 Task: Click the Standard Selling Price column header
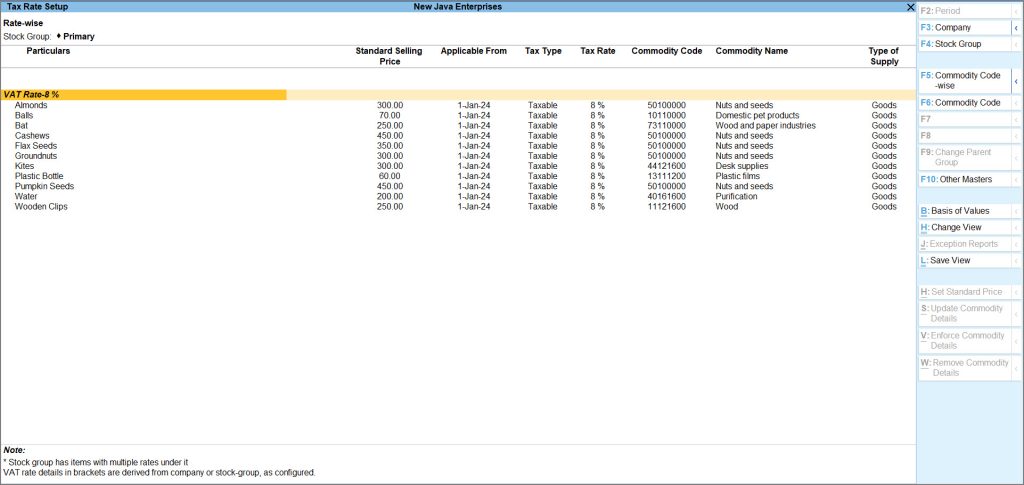click(x=389, y=56)
